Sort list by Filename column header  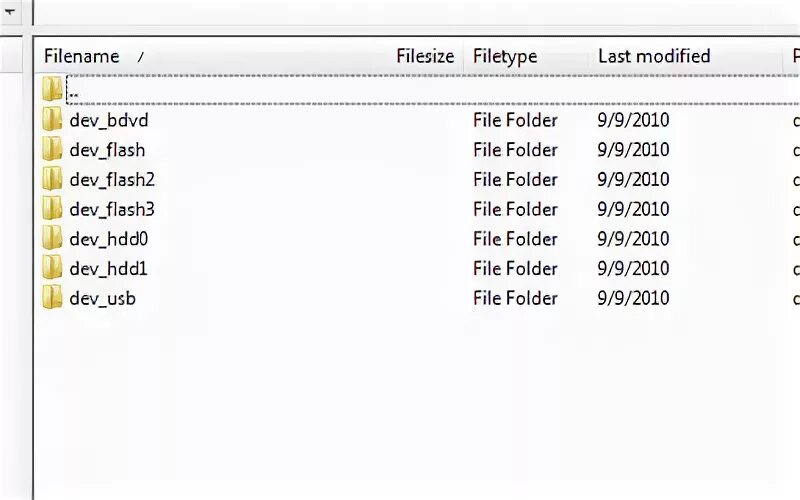pos(82,57)
